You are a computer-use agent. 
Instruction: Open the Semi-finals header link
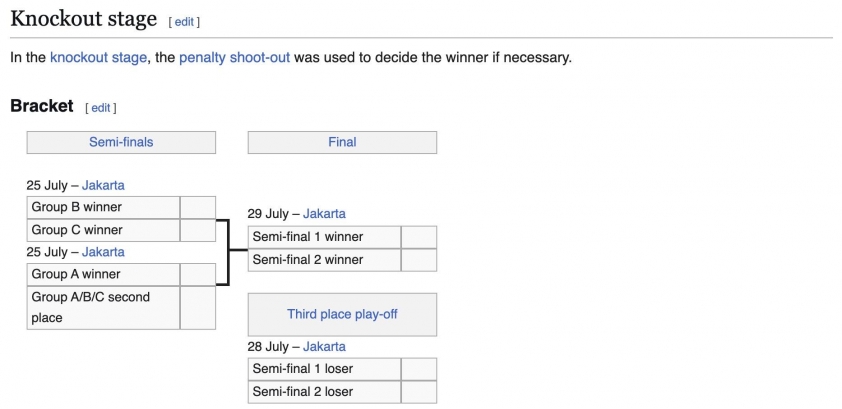click(121, 142)
